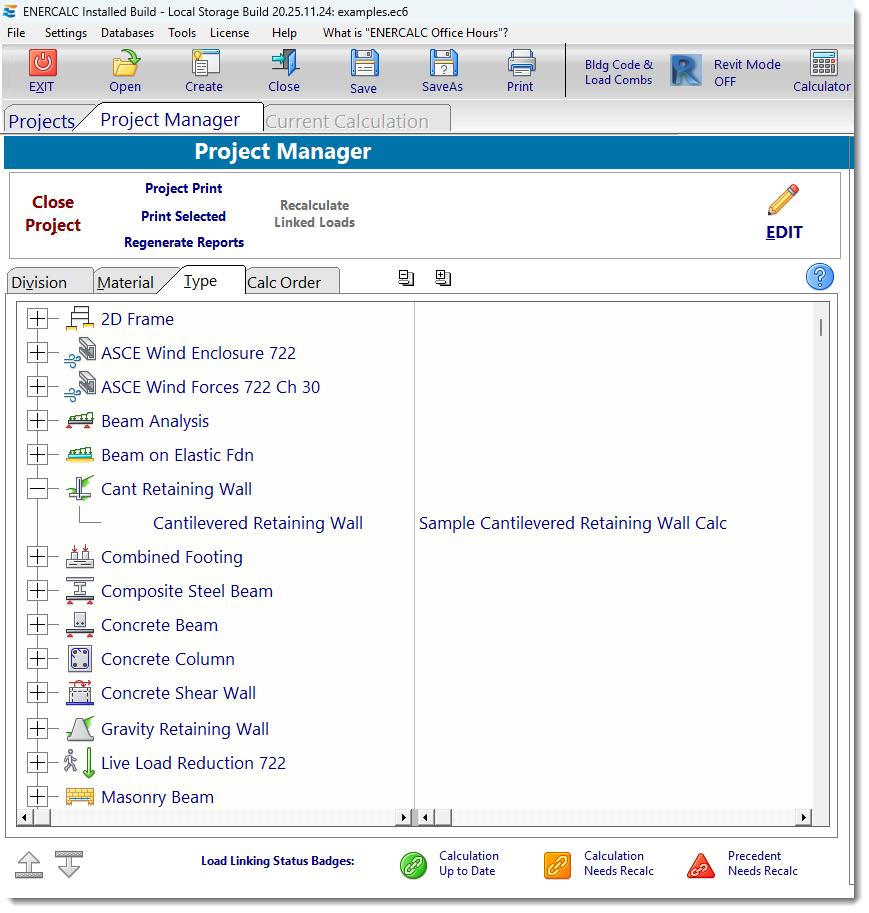Expand the Beam Analysis node
This screenshot has width=869, height=913.
[37, 420]
